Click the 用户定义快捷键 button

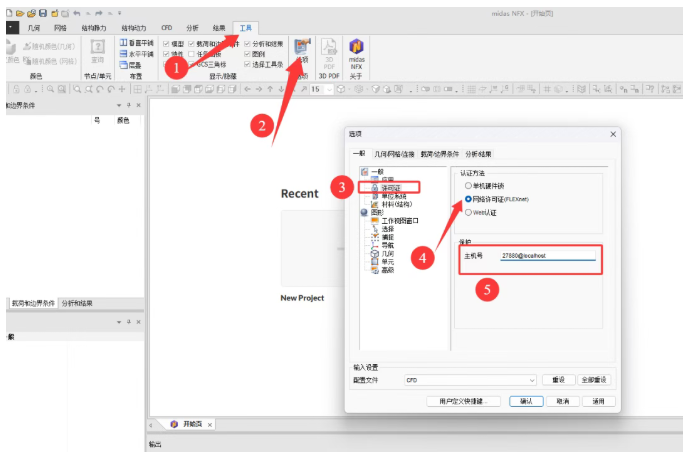(x=463, y=401)
